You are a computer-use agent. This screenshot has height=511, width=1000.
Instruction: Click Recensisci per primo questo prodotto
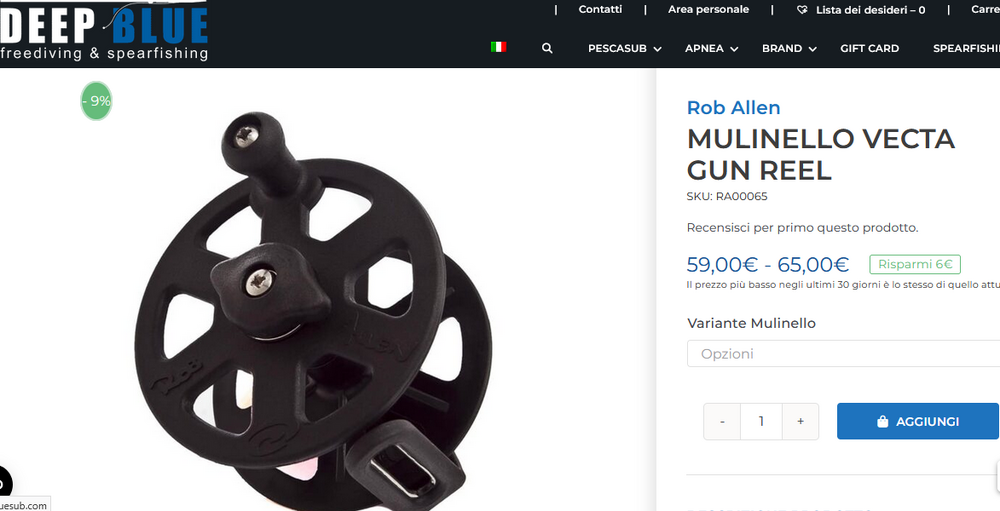(x=802, y=228)
